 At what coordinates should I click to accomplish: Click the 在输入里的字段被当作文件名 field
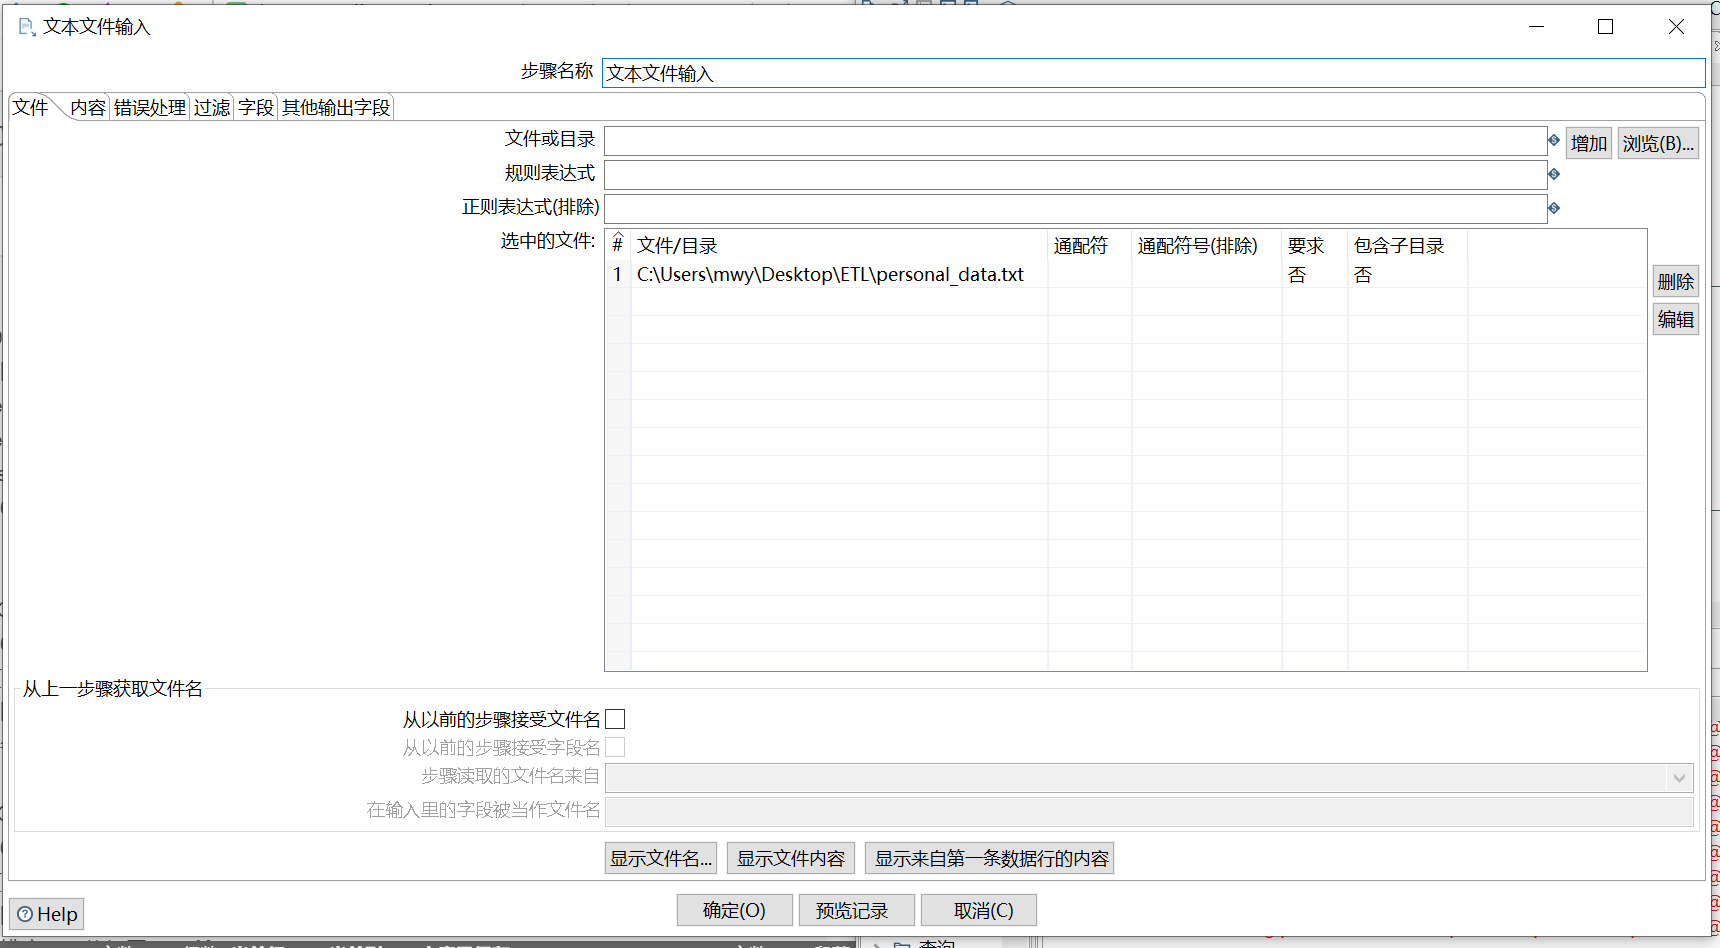point(1150,811)
